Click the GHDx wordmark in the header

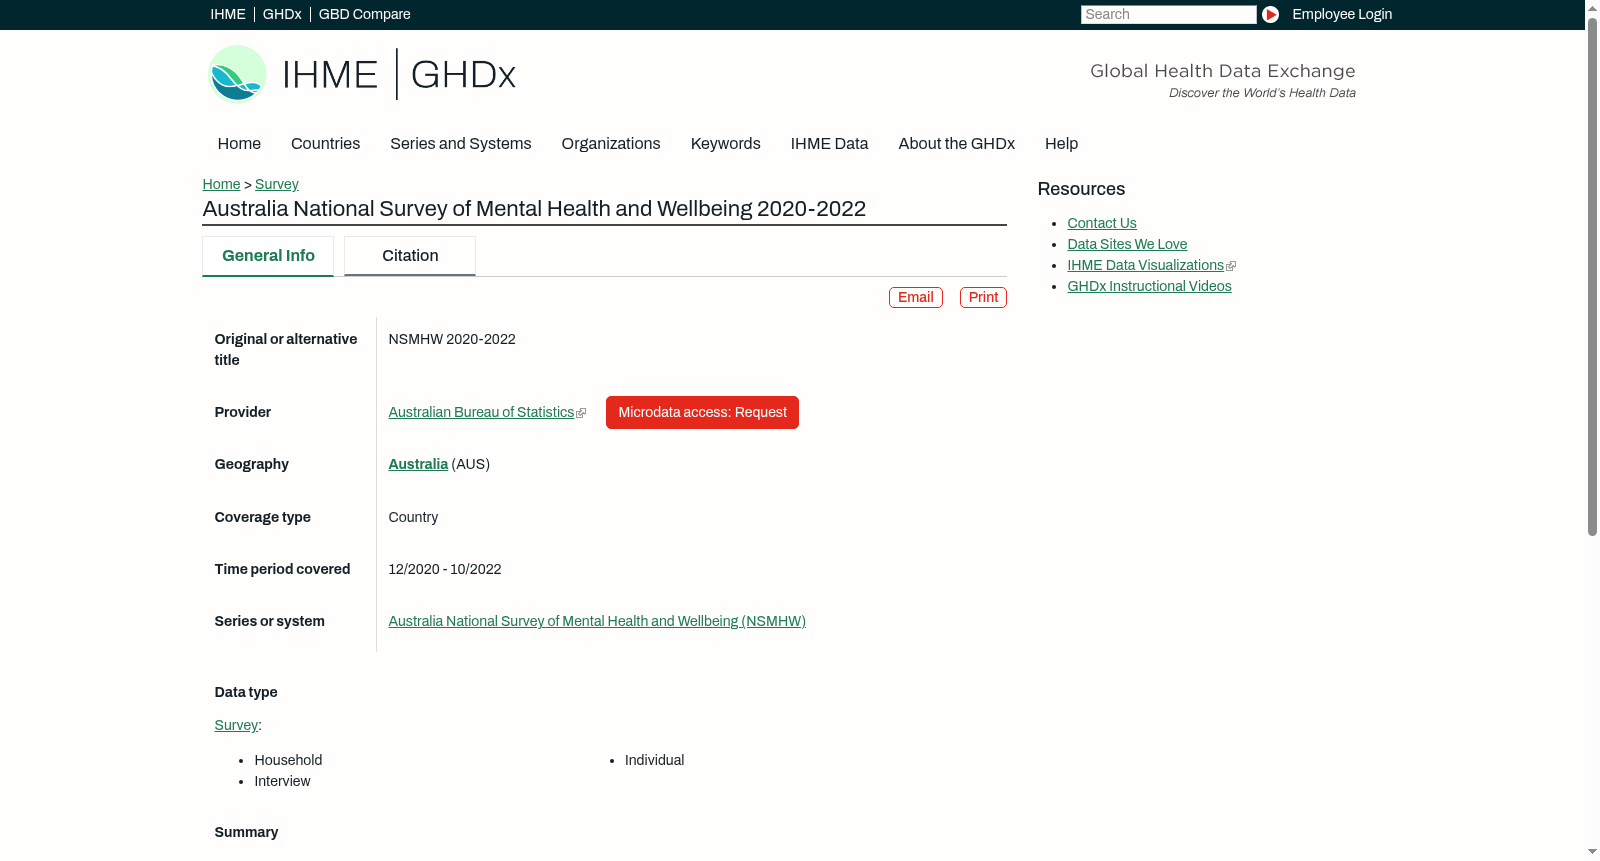(463, 75)
